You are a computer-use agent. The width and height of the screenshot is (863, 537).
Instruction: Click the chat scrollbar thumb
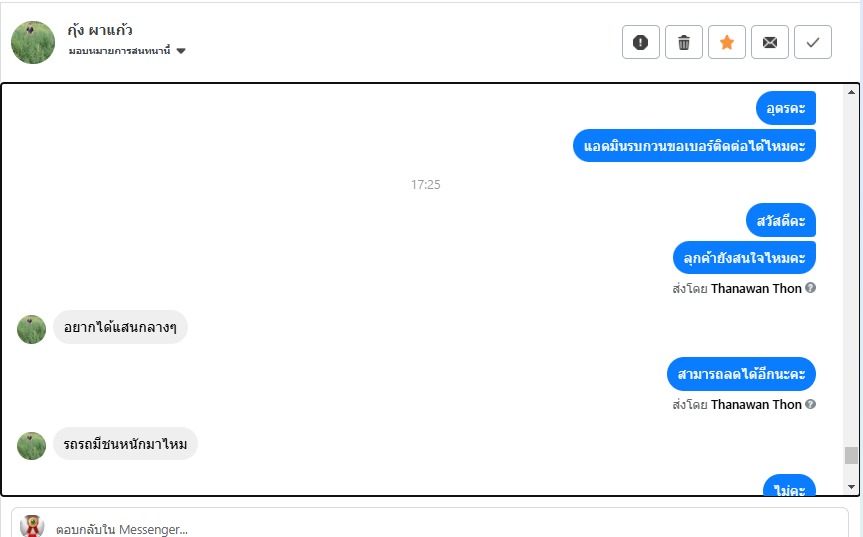pyautogui.click(x=851, y=456)
